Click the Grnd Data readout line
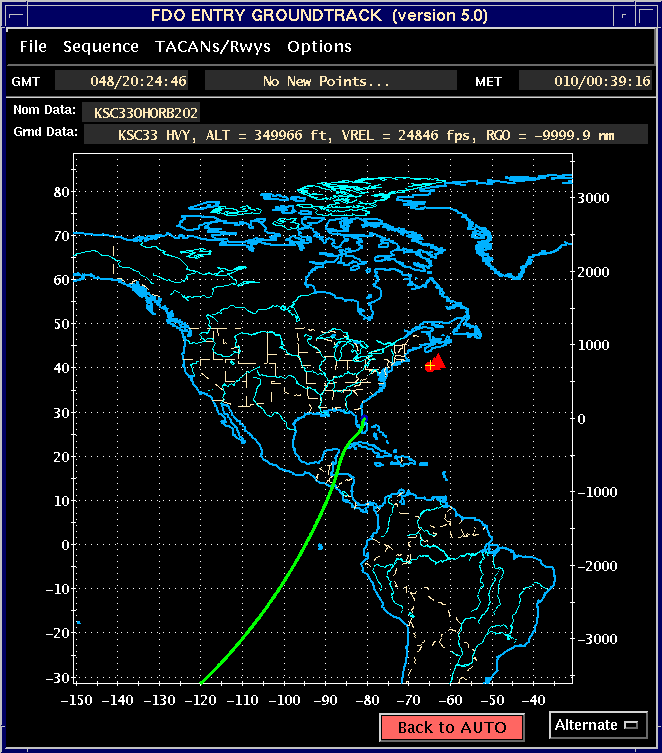Image resolution: width=662 pixels, height=753 pixels. click(x=366, y=134)
